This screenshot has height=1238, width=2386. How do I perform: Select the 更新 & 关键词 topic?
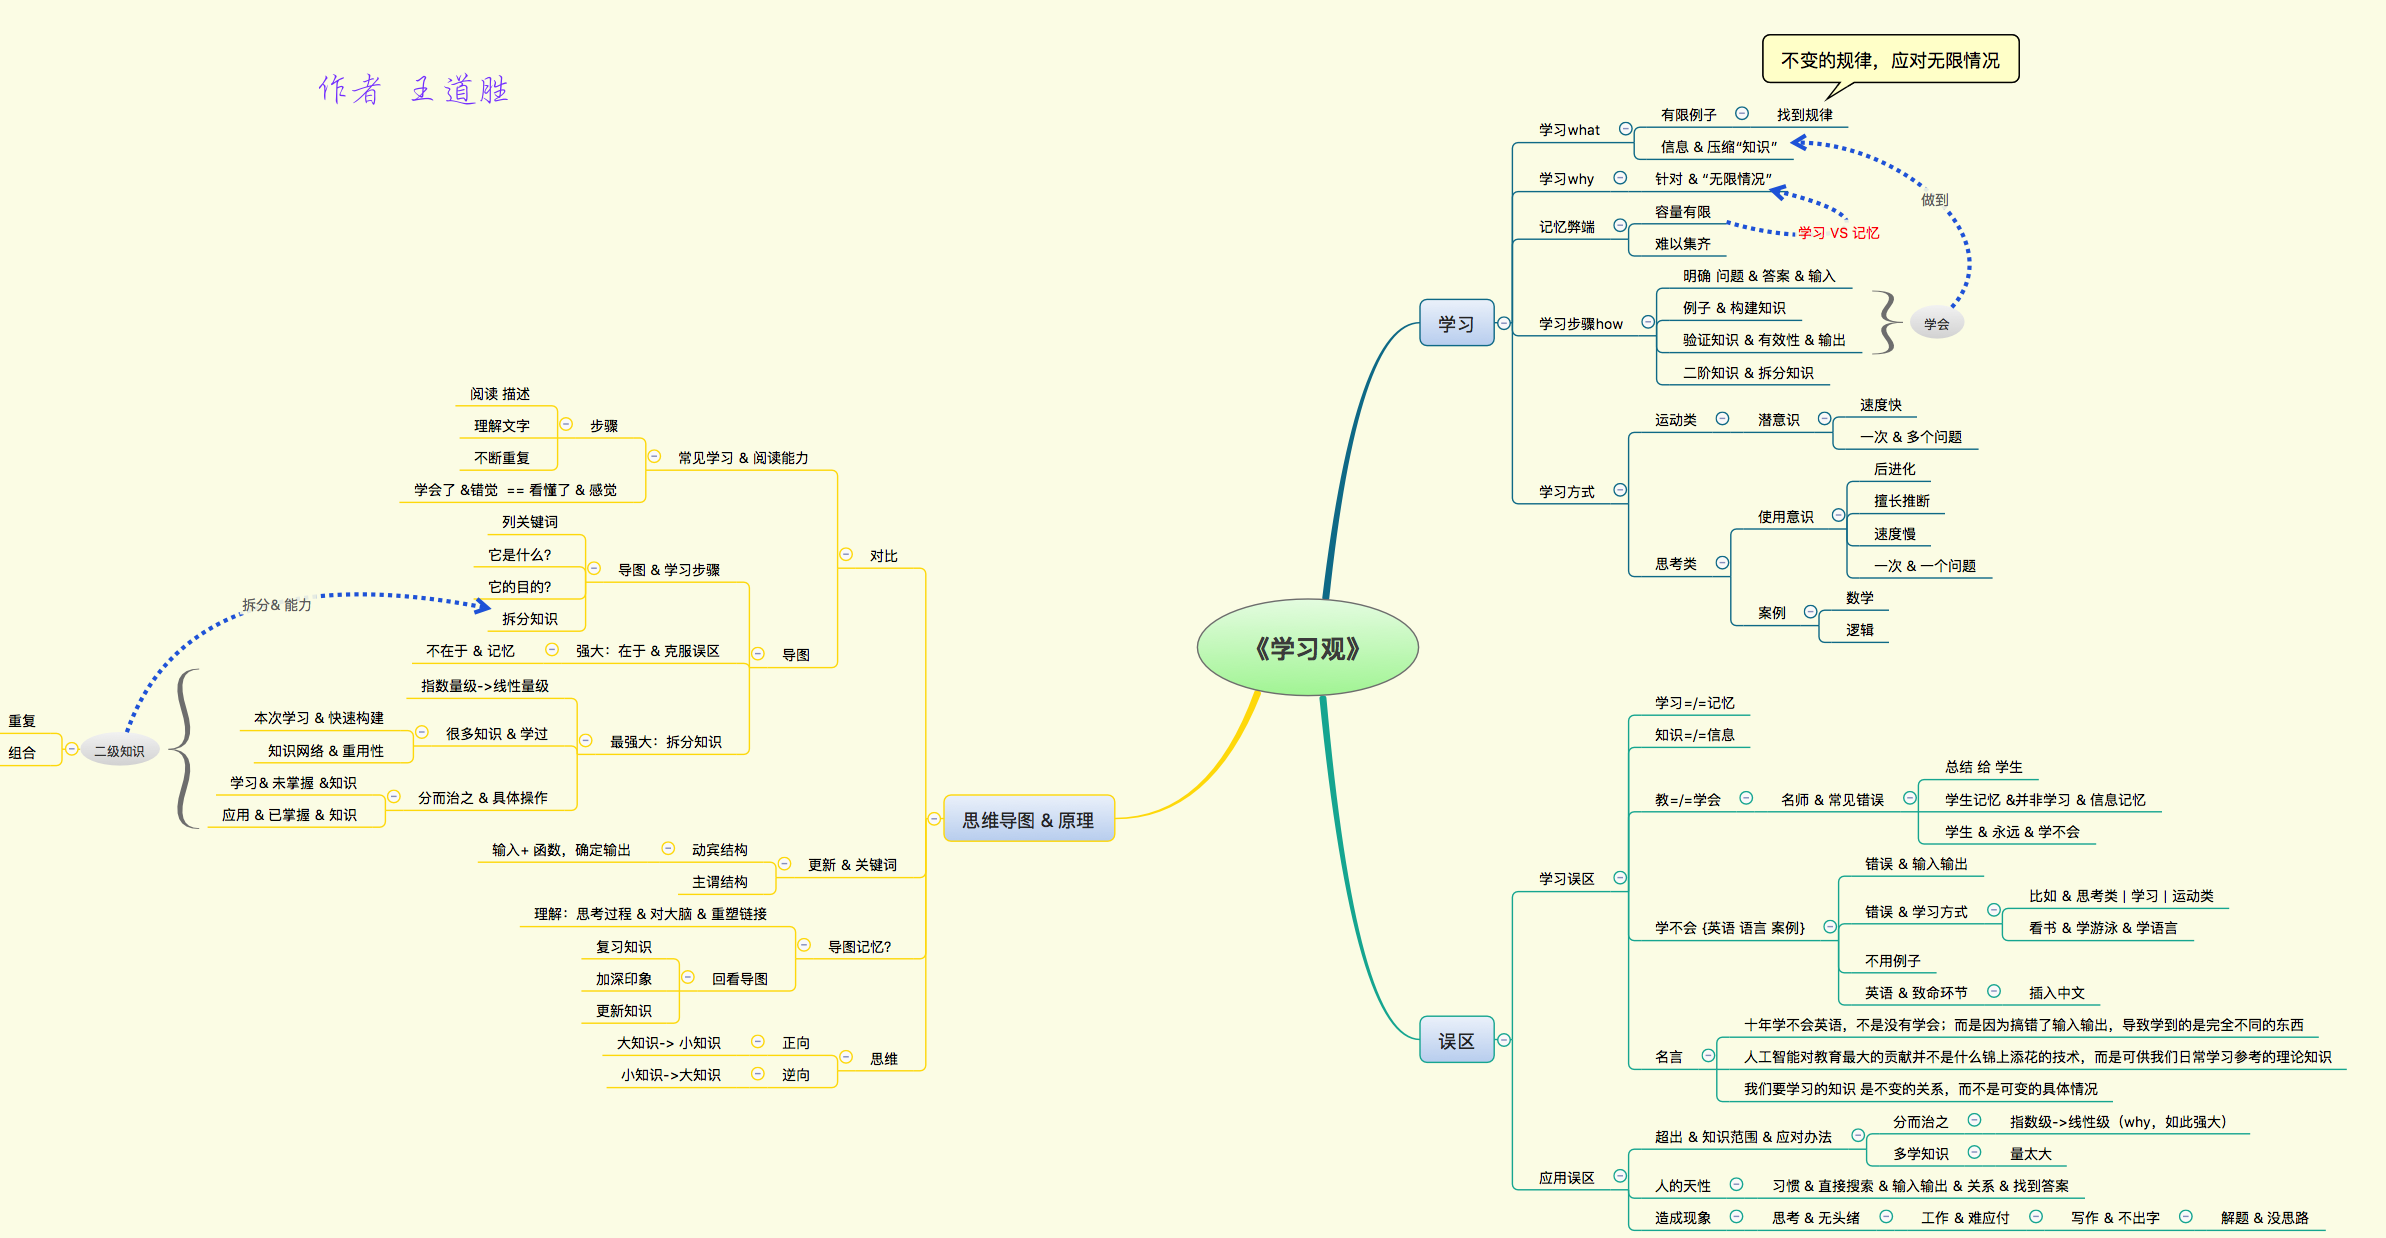click(852, 865)
